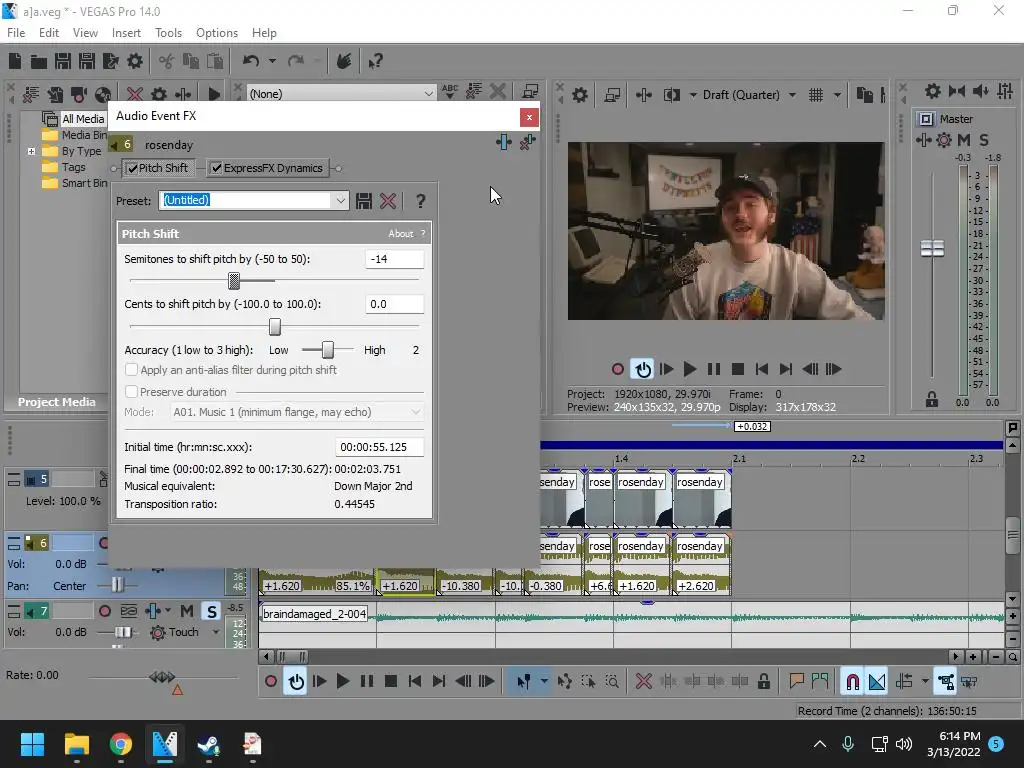Screen dimensions: 1024x768
Task: Open the Options menu
Action: [217, 33]
